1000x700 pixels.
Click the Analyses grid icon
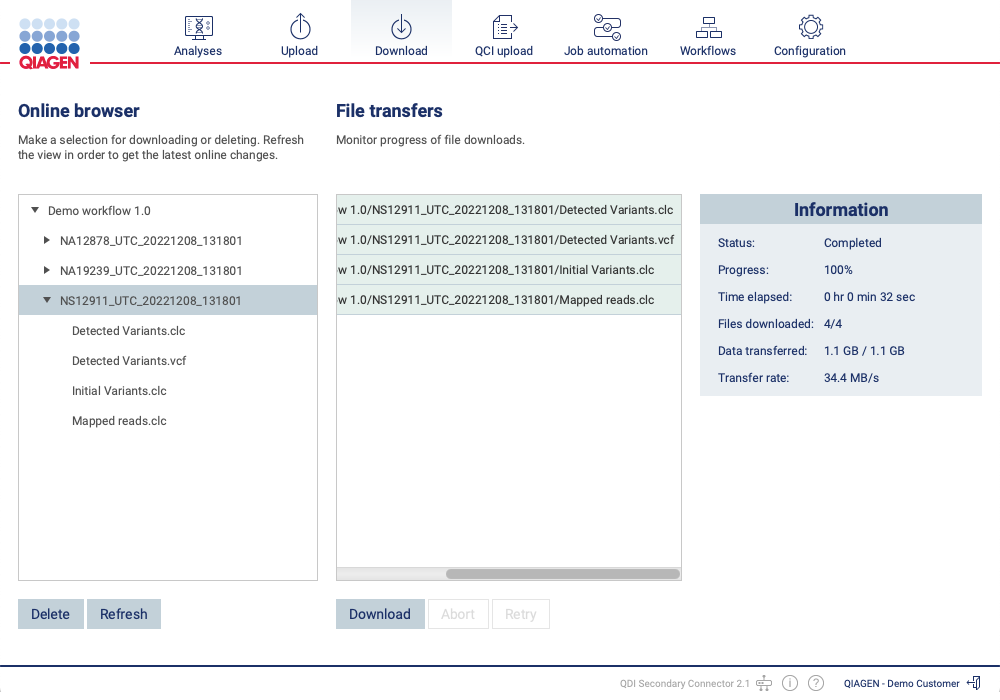click(x=197, y=27)
